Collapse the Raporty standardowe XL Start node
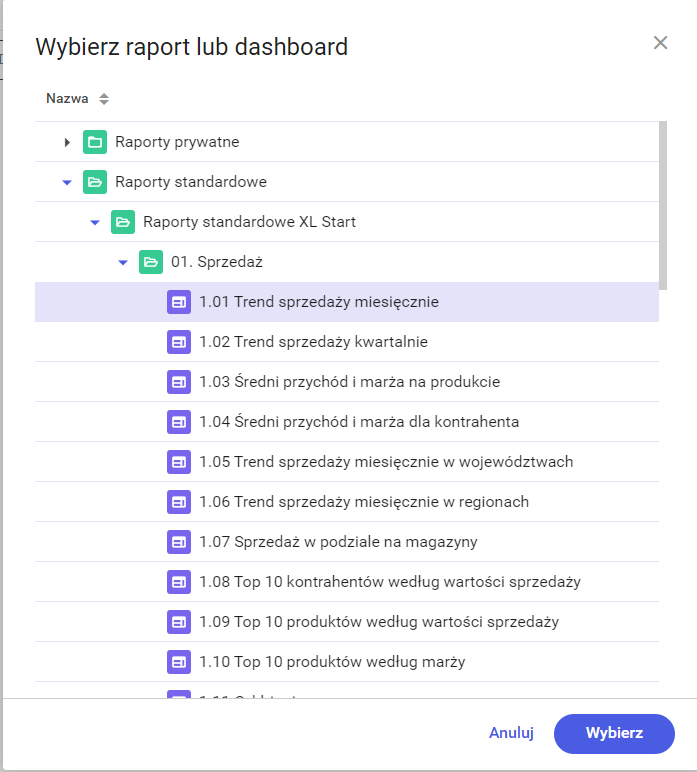 [95, 222]
